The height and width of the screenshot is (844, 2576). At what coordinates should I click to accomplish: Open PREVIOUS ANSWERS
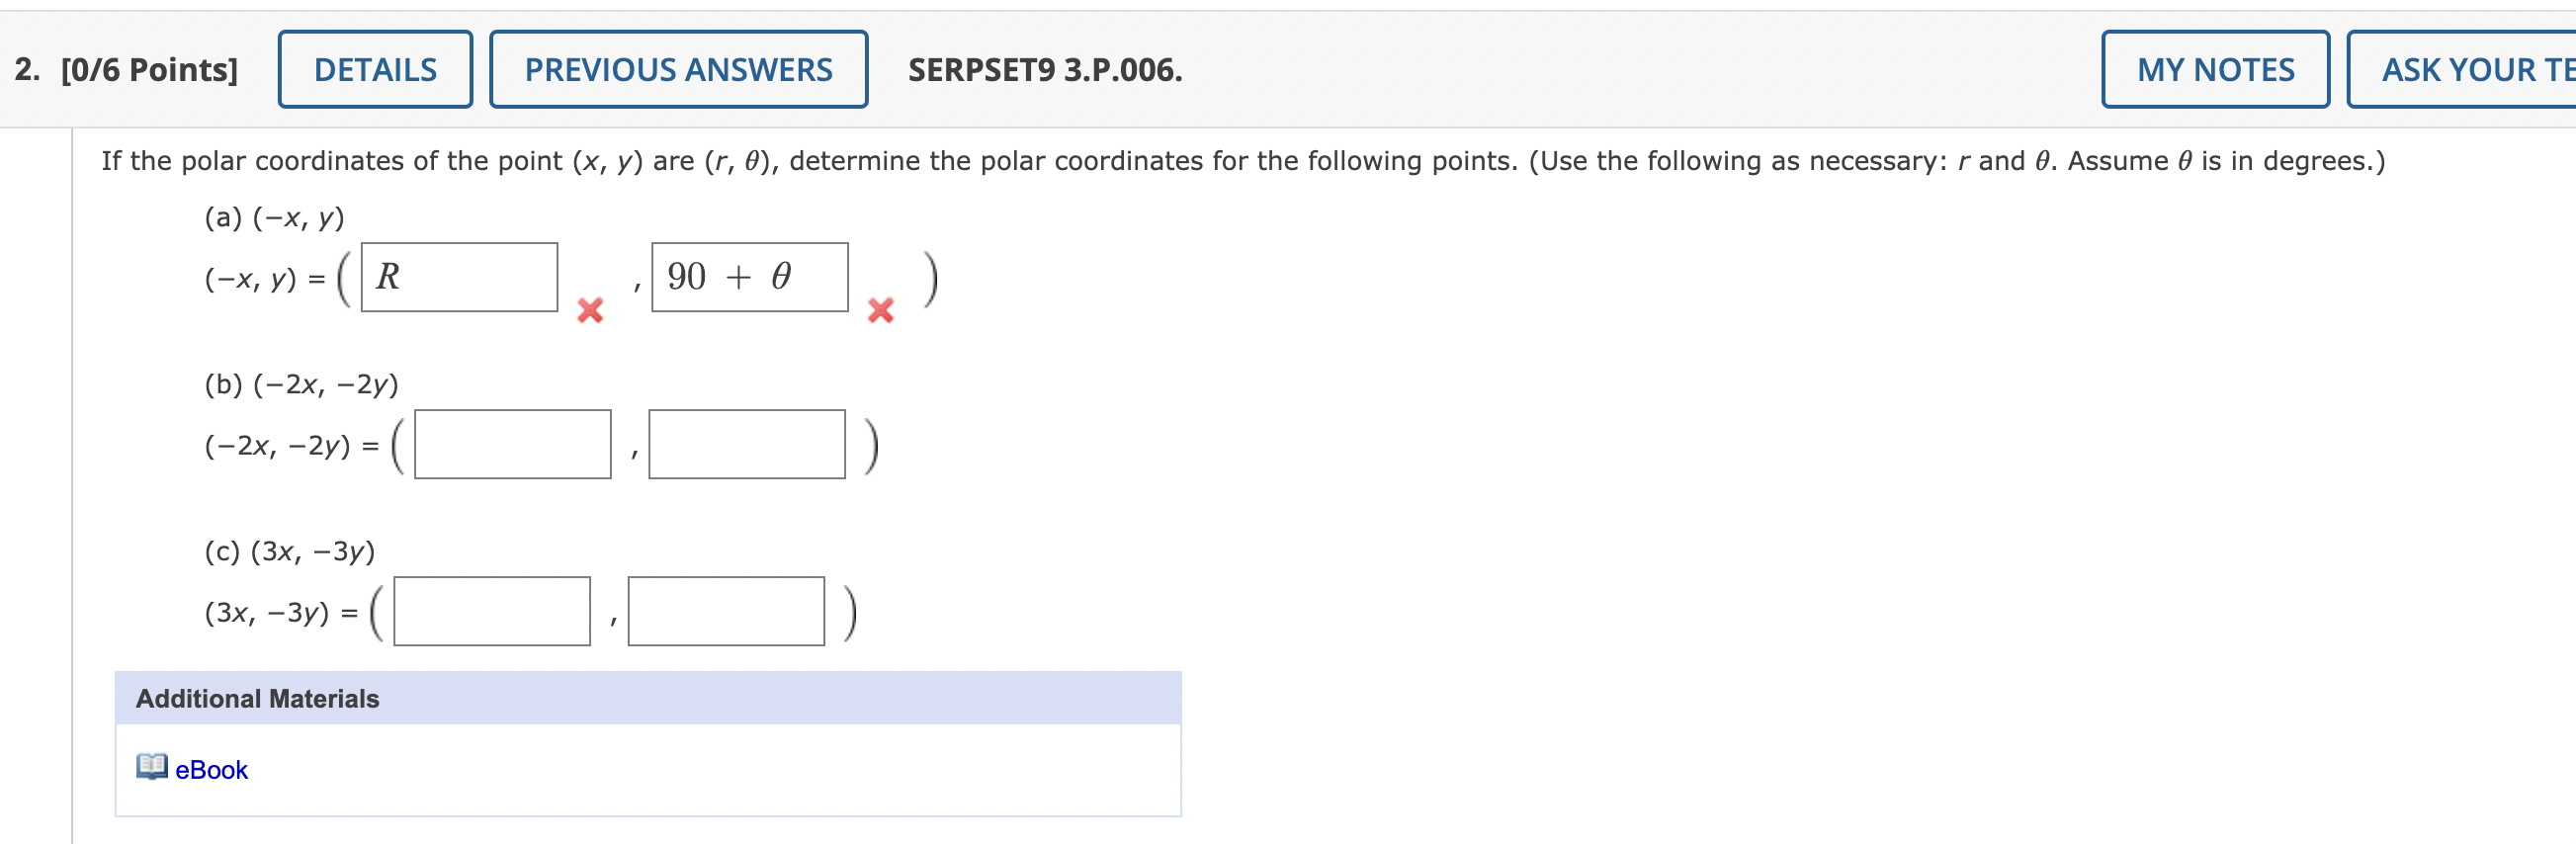pyautogui.click(x=678, y=69)
